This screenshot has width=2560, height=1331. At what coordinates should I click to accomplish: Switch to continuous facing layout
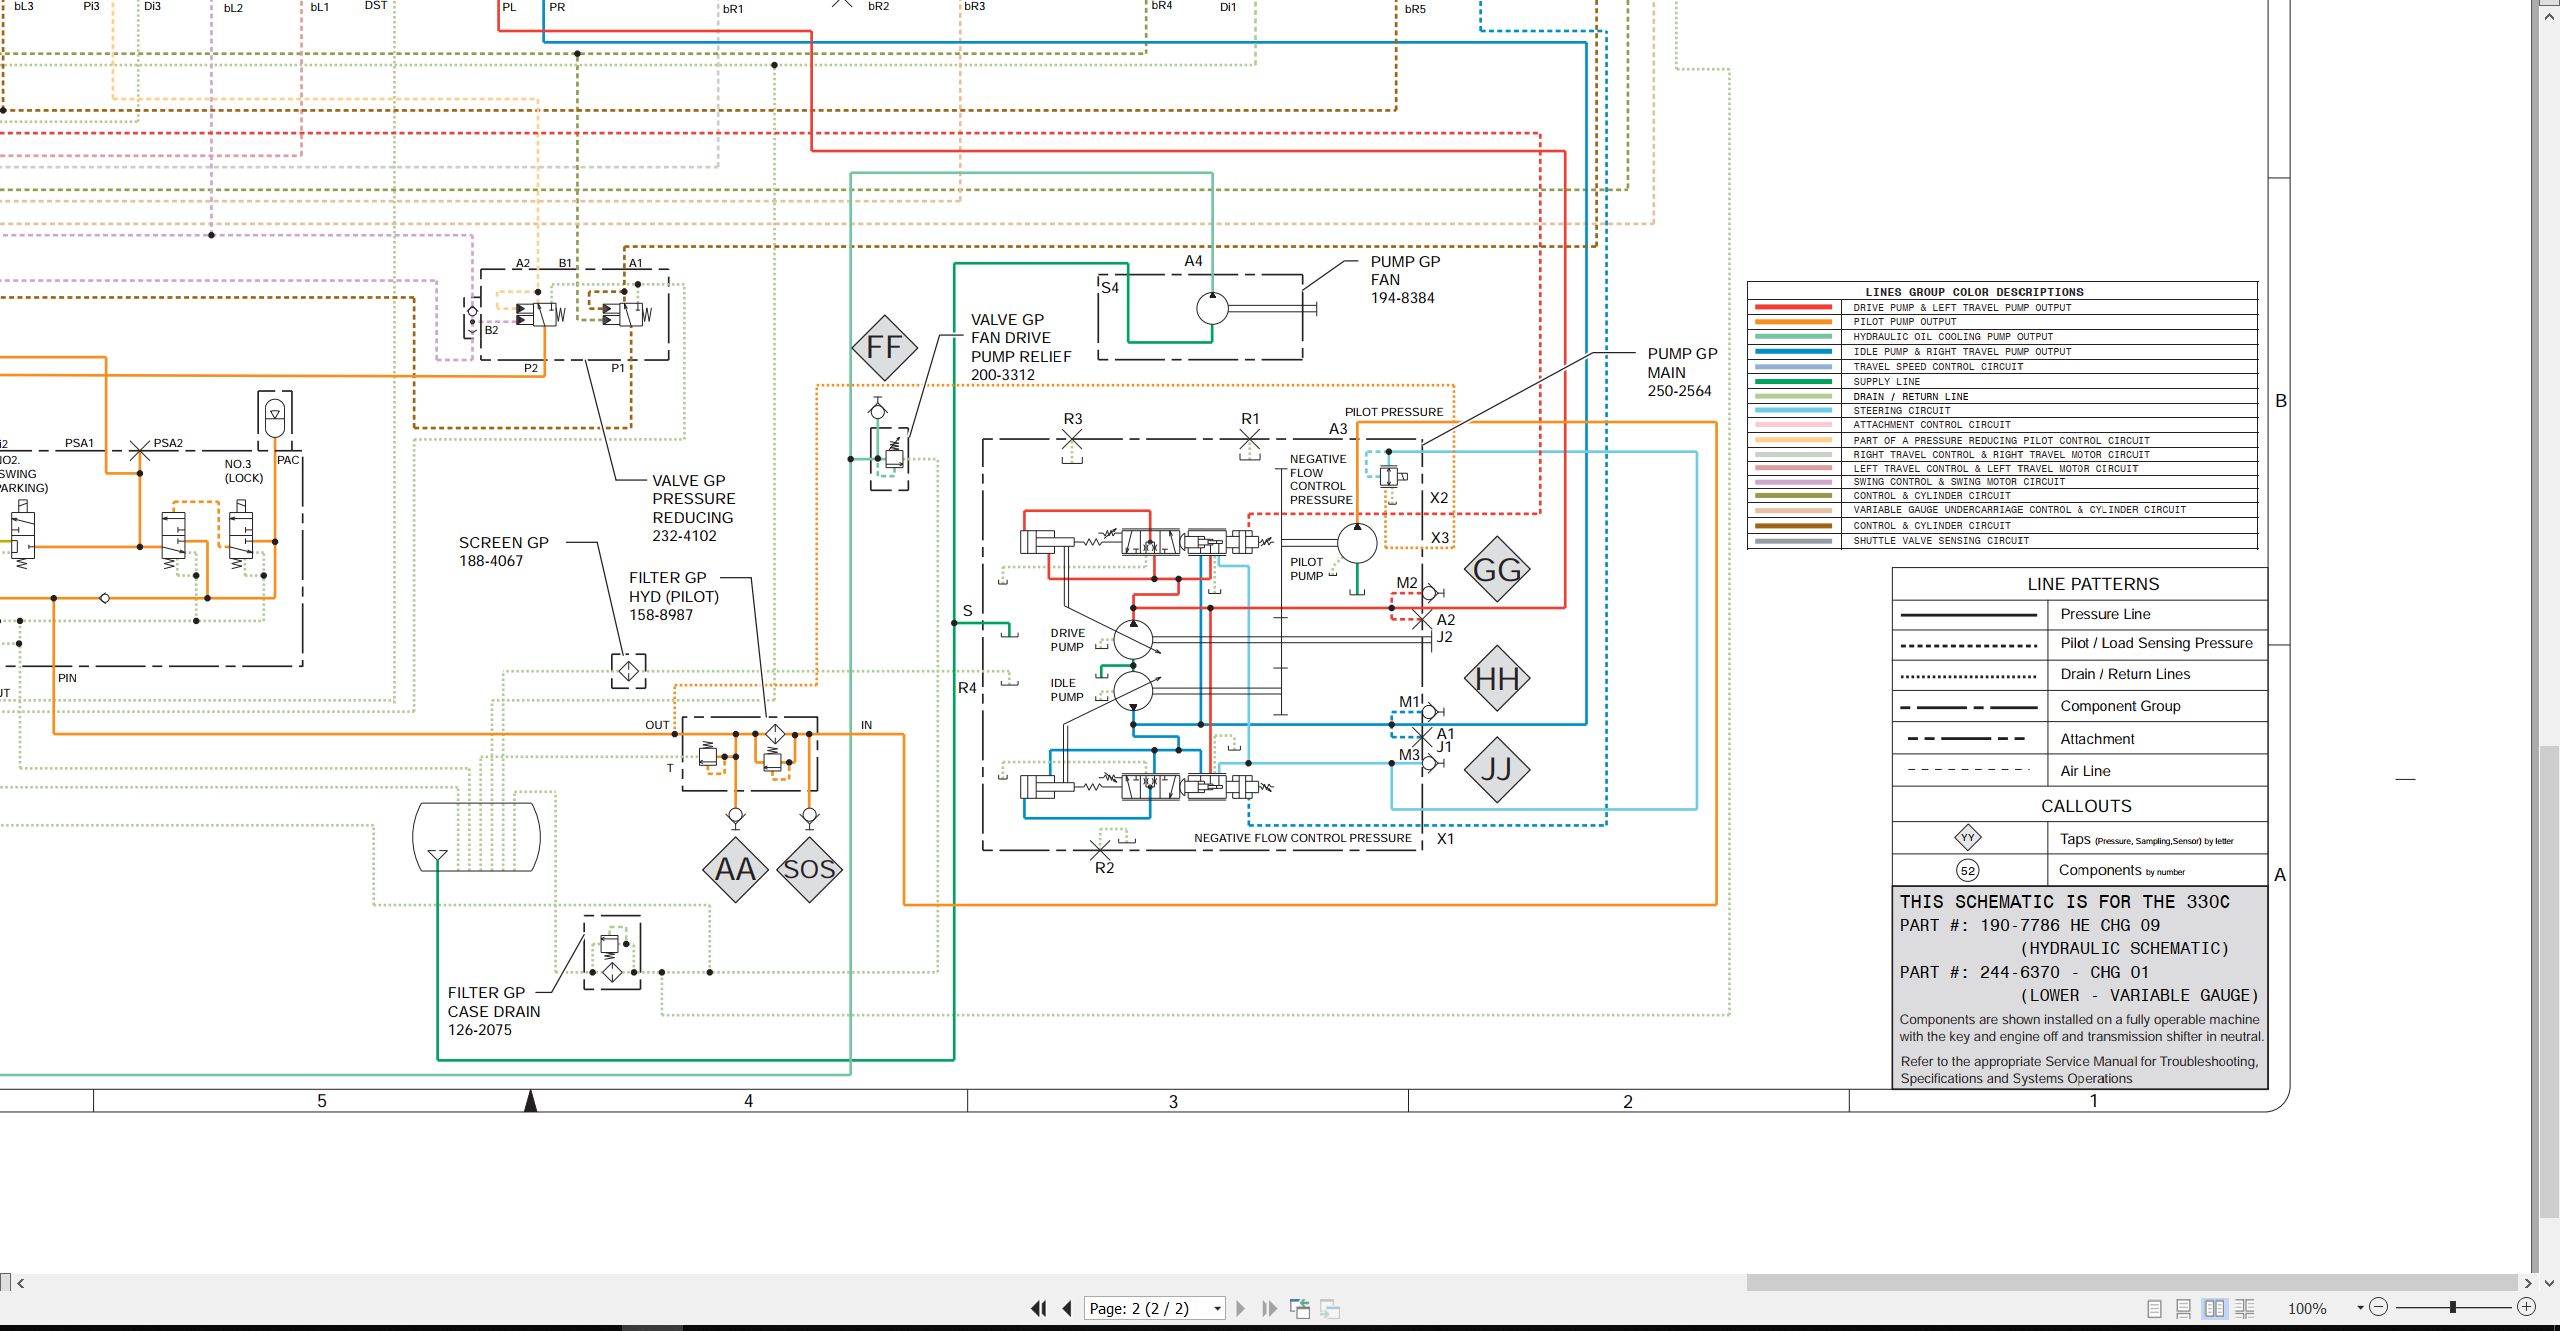[2245, 1308]
